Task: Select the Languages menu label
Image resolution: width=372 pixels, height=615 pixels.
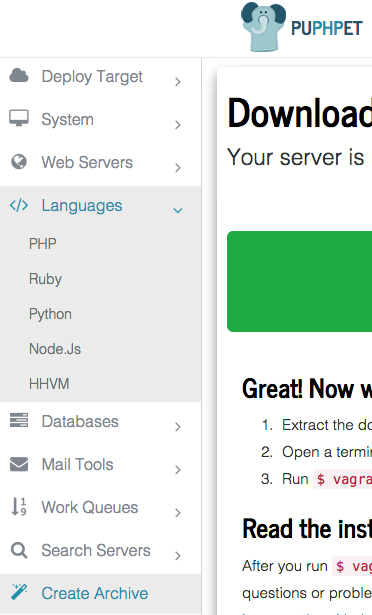Action: (82, 206)
